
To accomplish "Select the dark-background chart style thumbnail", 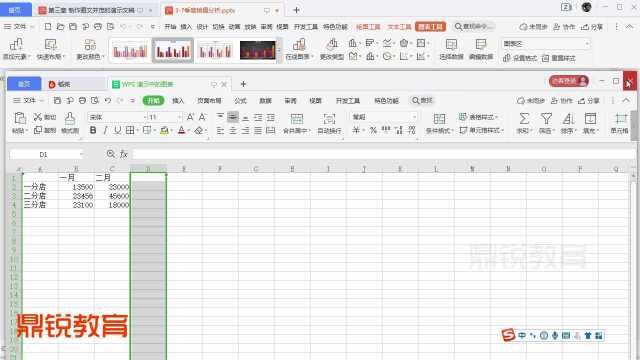I will click(x=258, y=51).
